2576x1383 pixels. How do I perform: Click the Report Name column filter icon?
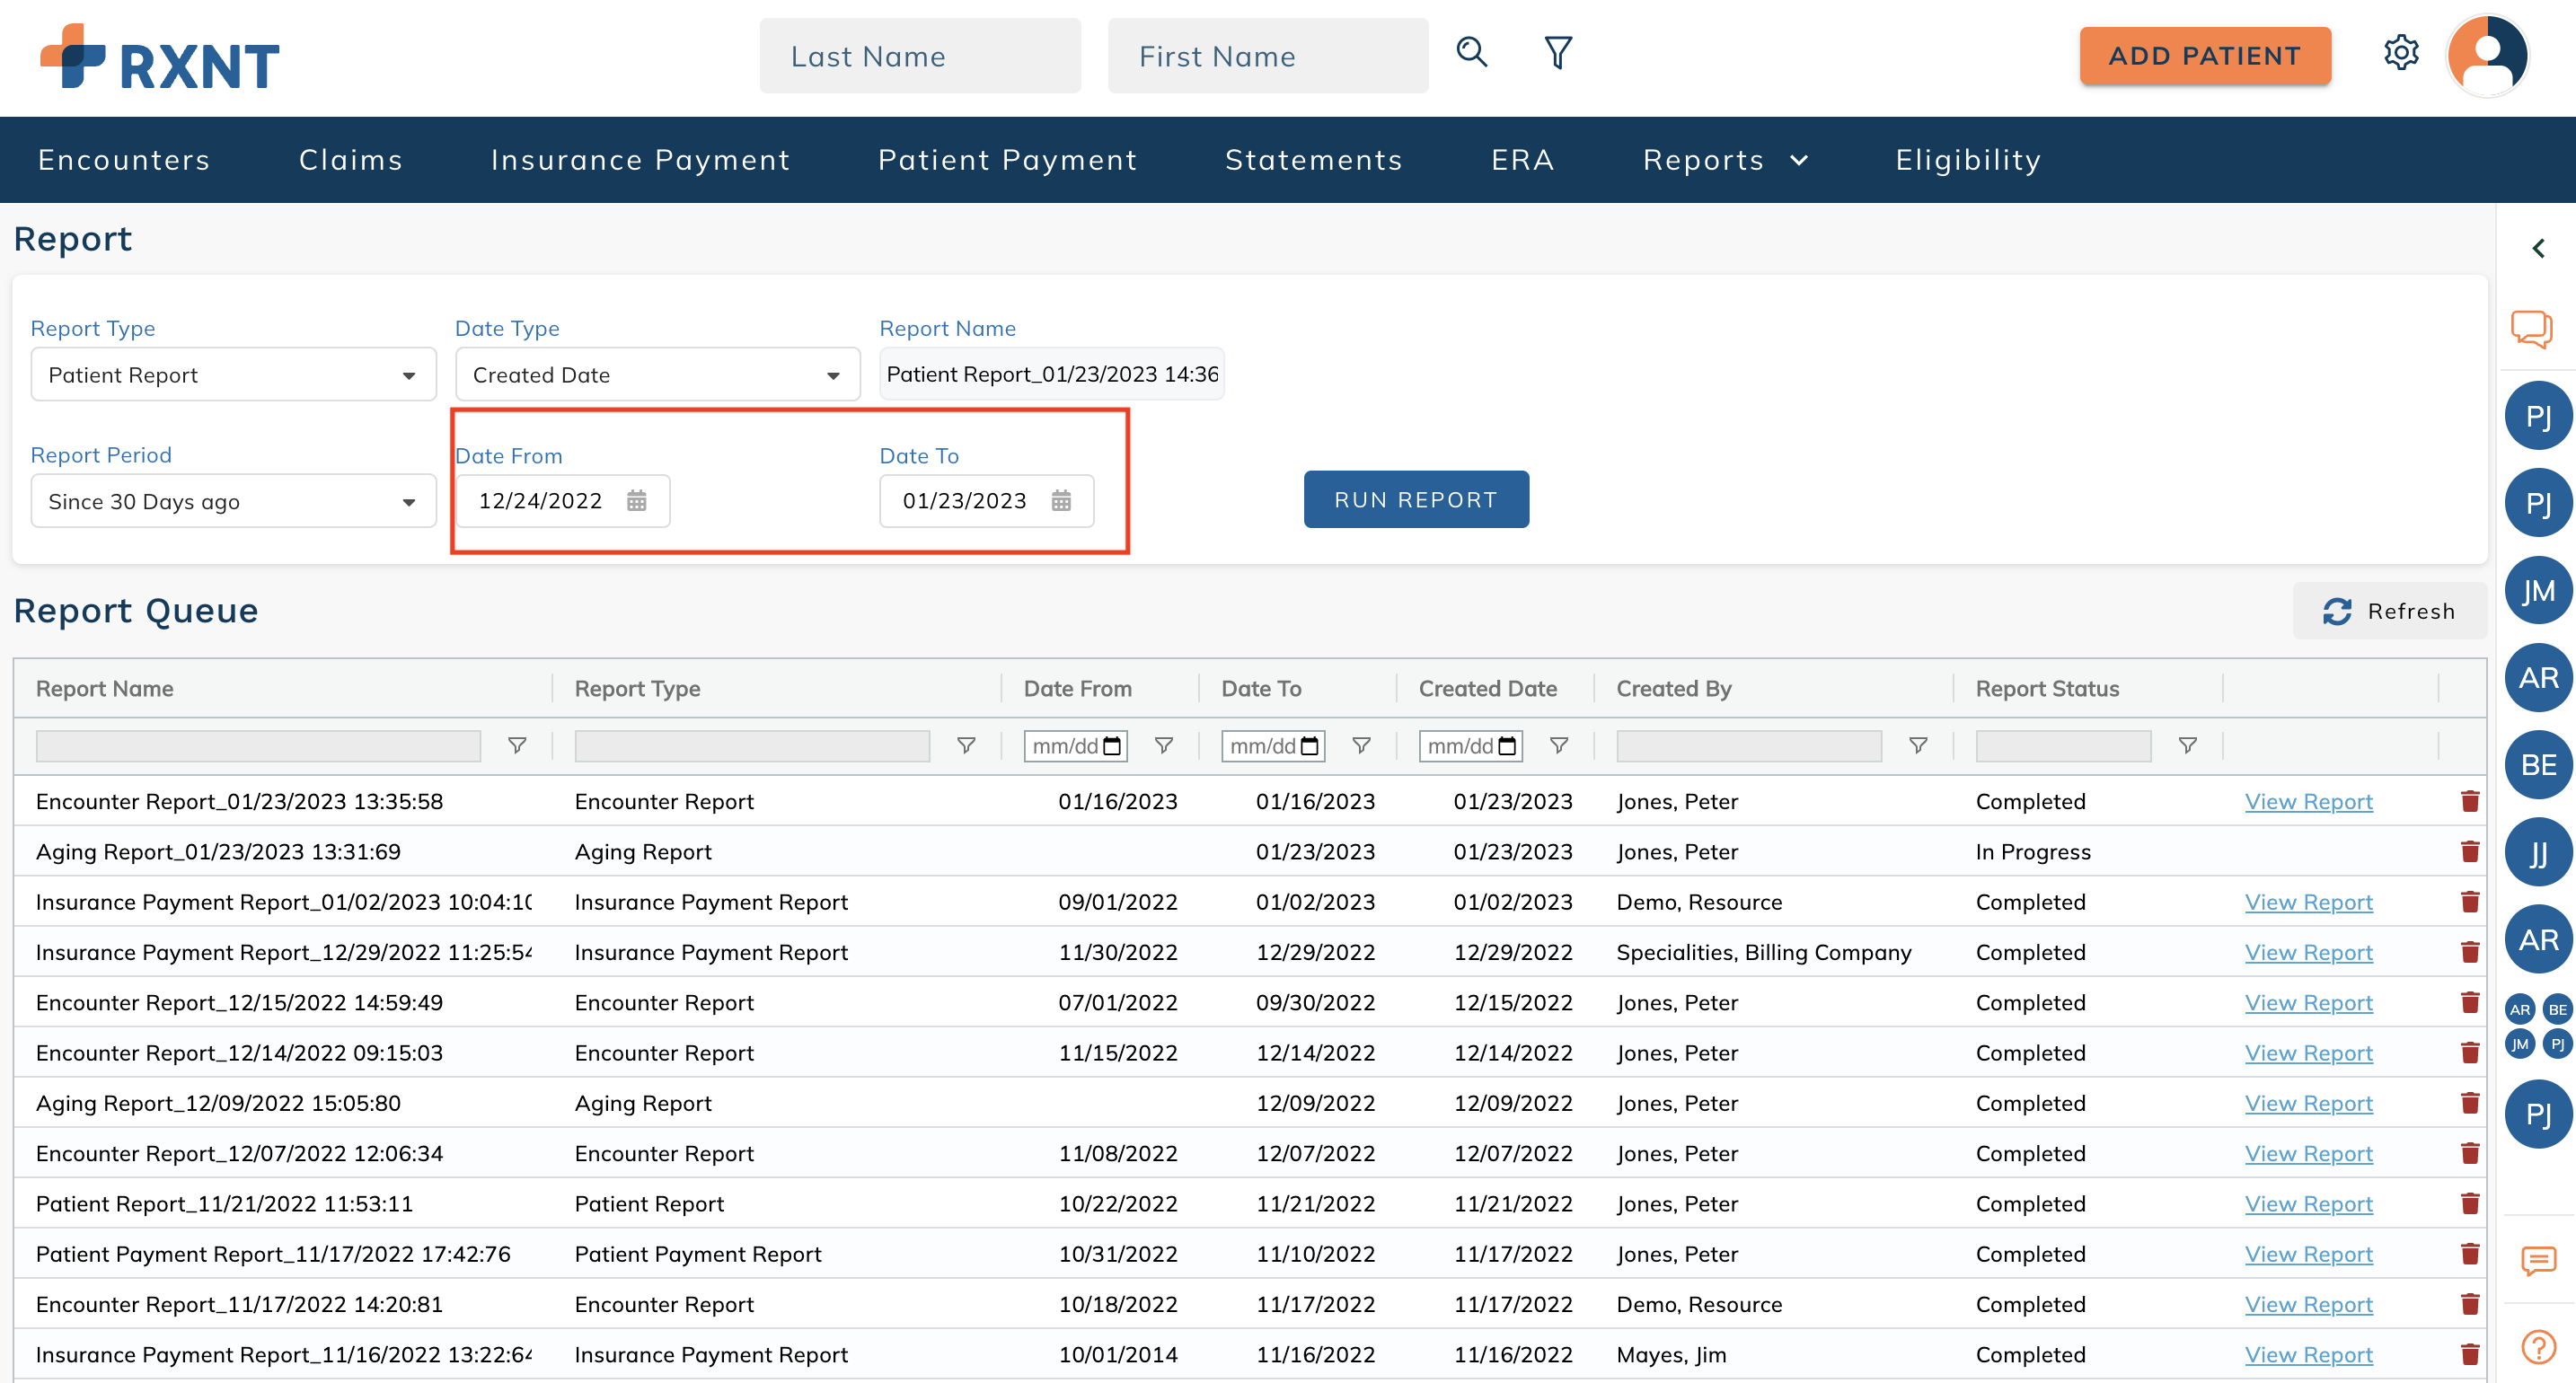(517, 746)
